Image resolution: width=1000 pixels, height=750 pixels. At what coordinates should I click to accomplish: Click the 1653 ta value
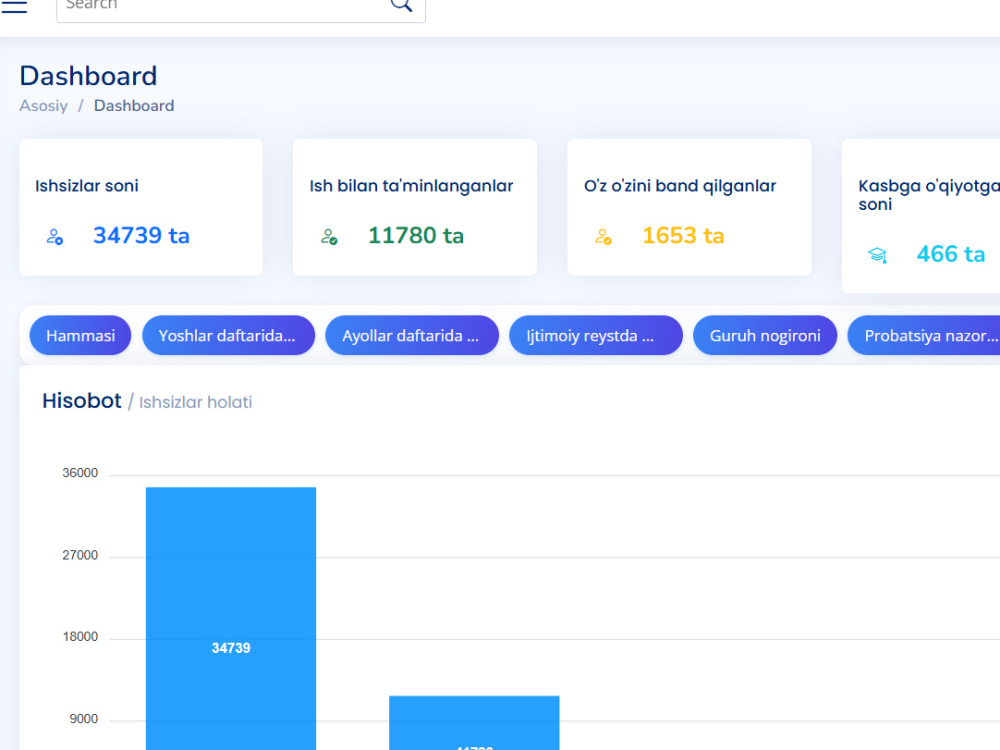[x=683, y=235]
